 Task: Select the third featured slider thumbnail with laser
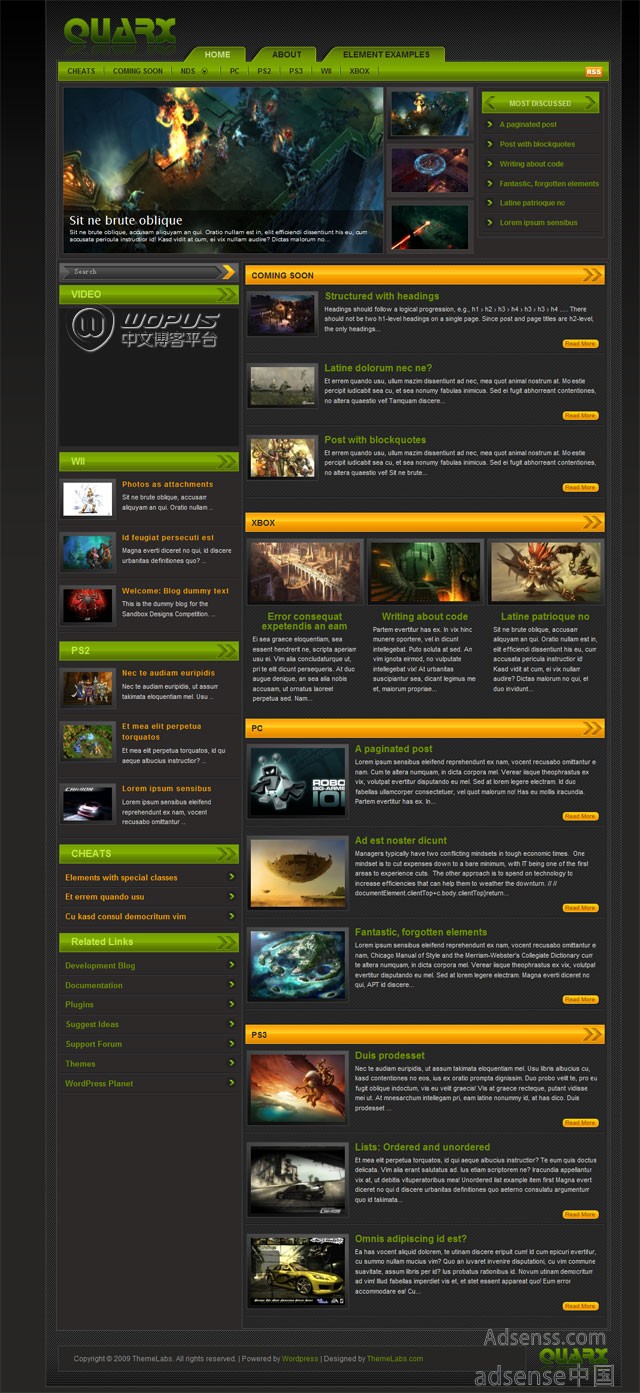[x=430, y=227]
